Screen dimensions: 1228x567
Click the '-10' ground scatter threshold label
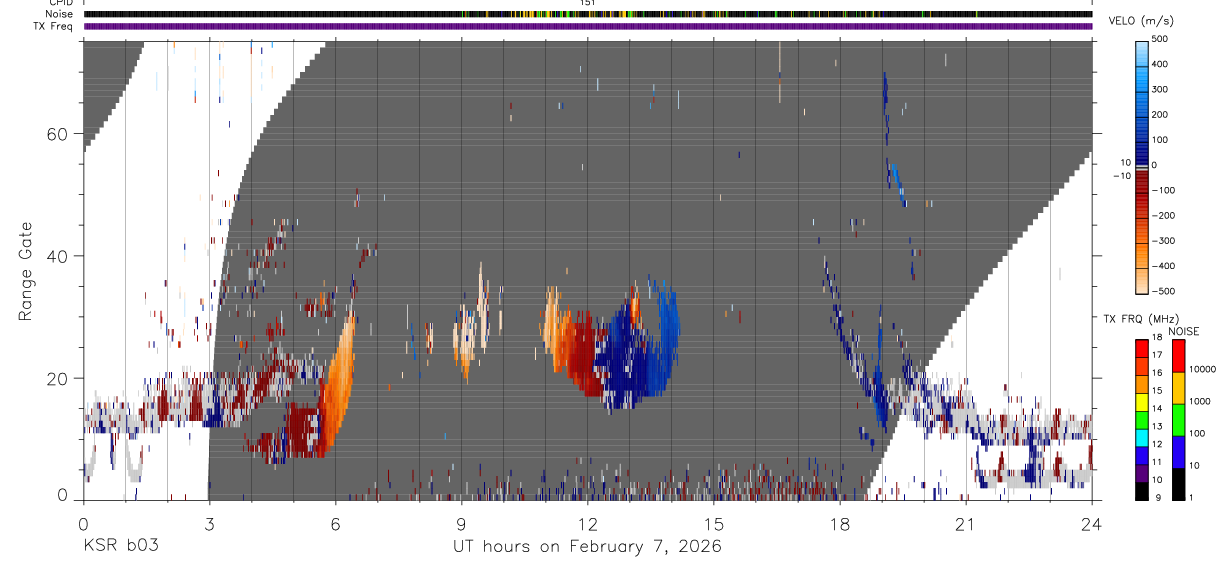pos(1121,176)
